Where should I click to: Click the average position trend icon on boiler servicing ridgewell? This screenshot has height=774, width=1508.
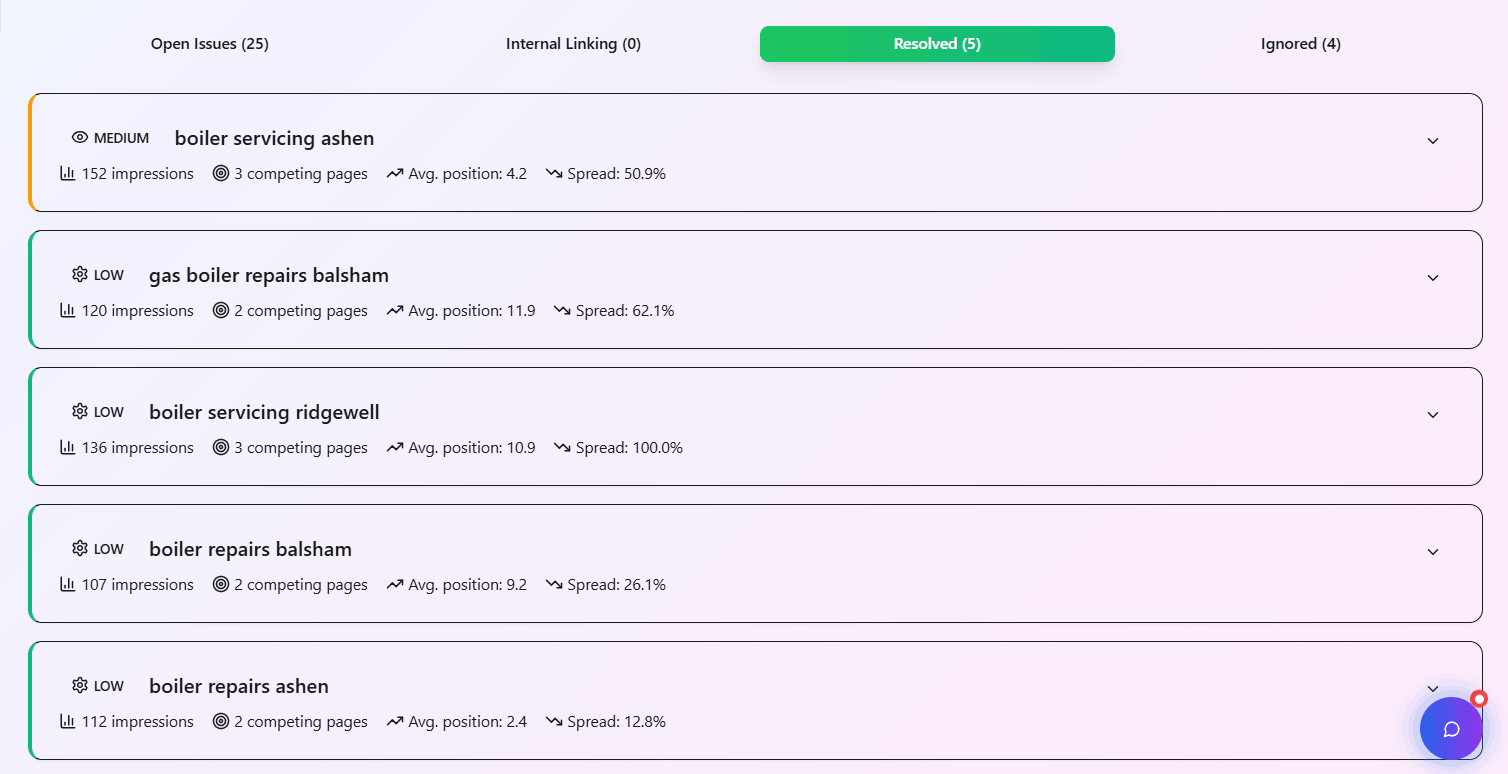394,447
